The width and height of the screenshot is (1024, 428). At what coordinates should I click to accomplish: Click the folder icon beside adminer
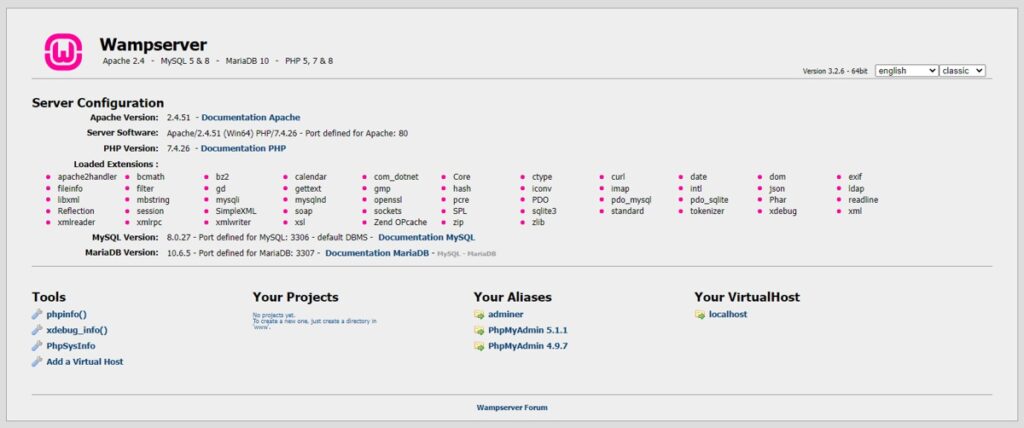479,314
